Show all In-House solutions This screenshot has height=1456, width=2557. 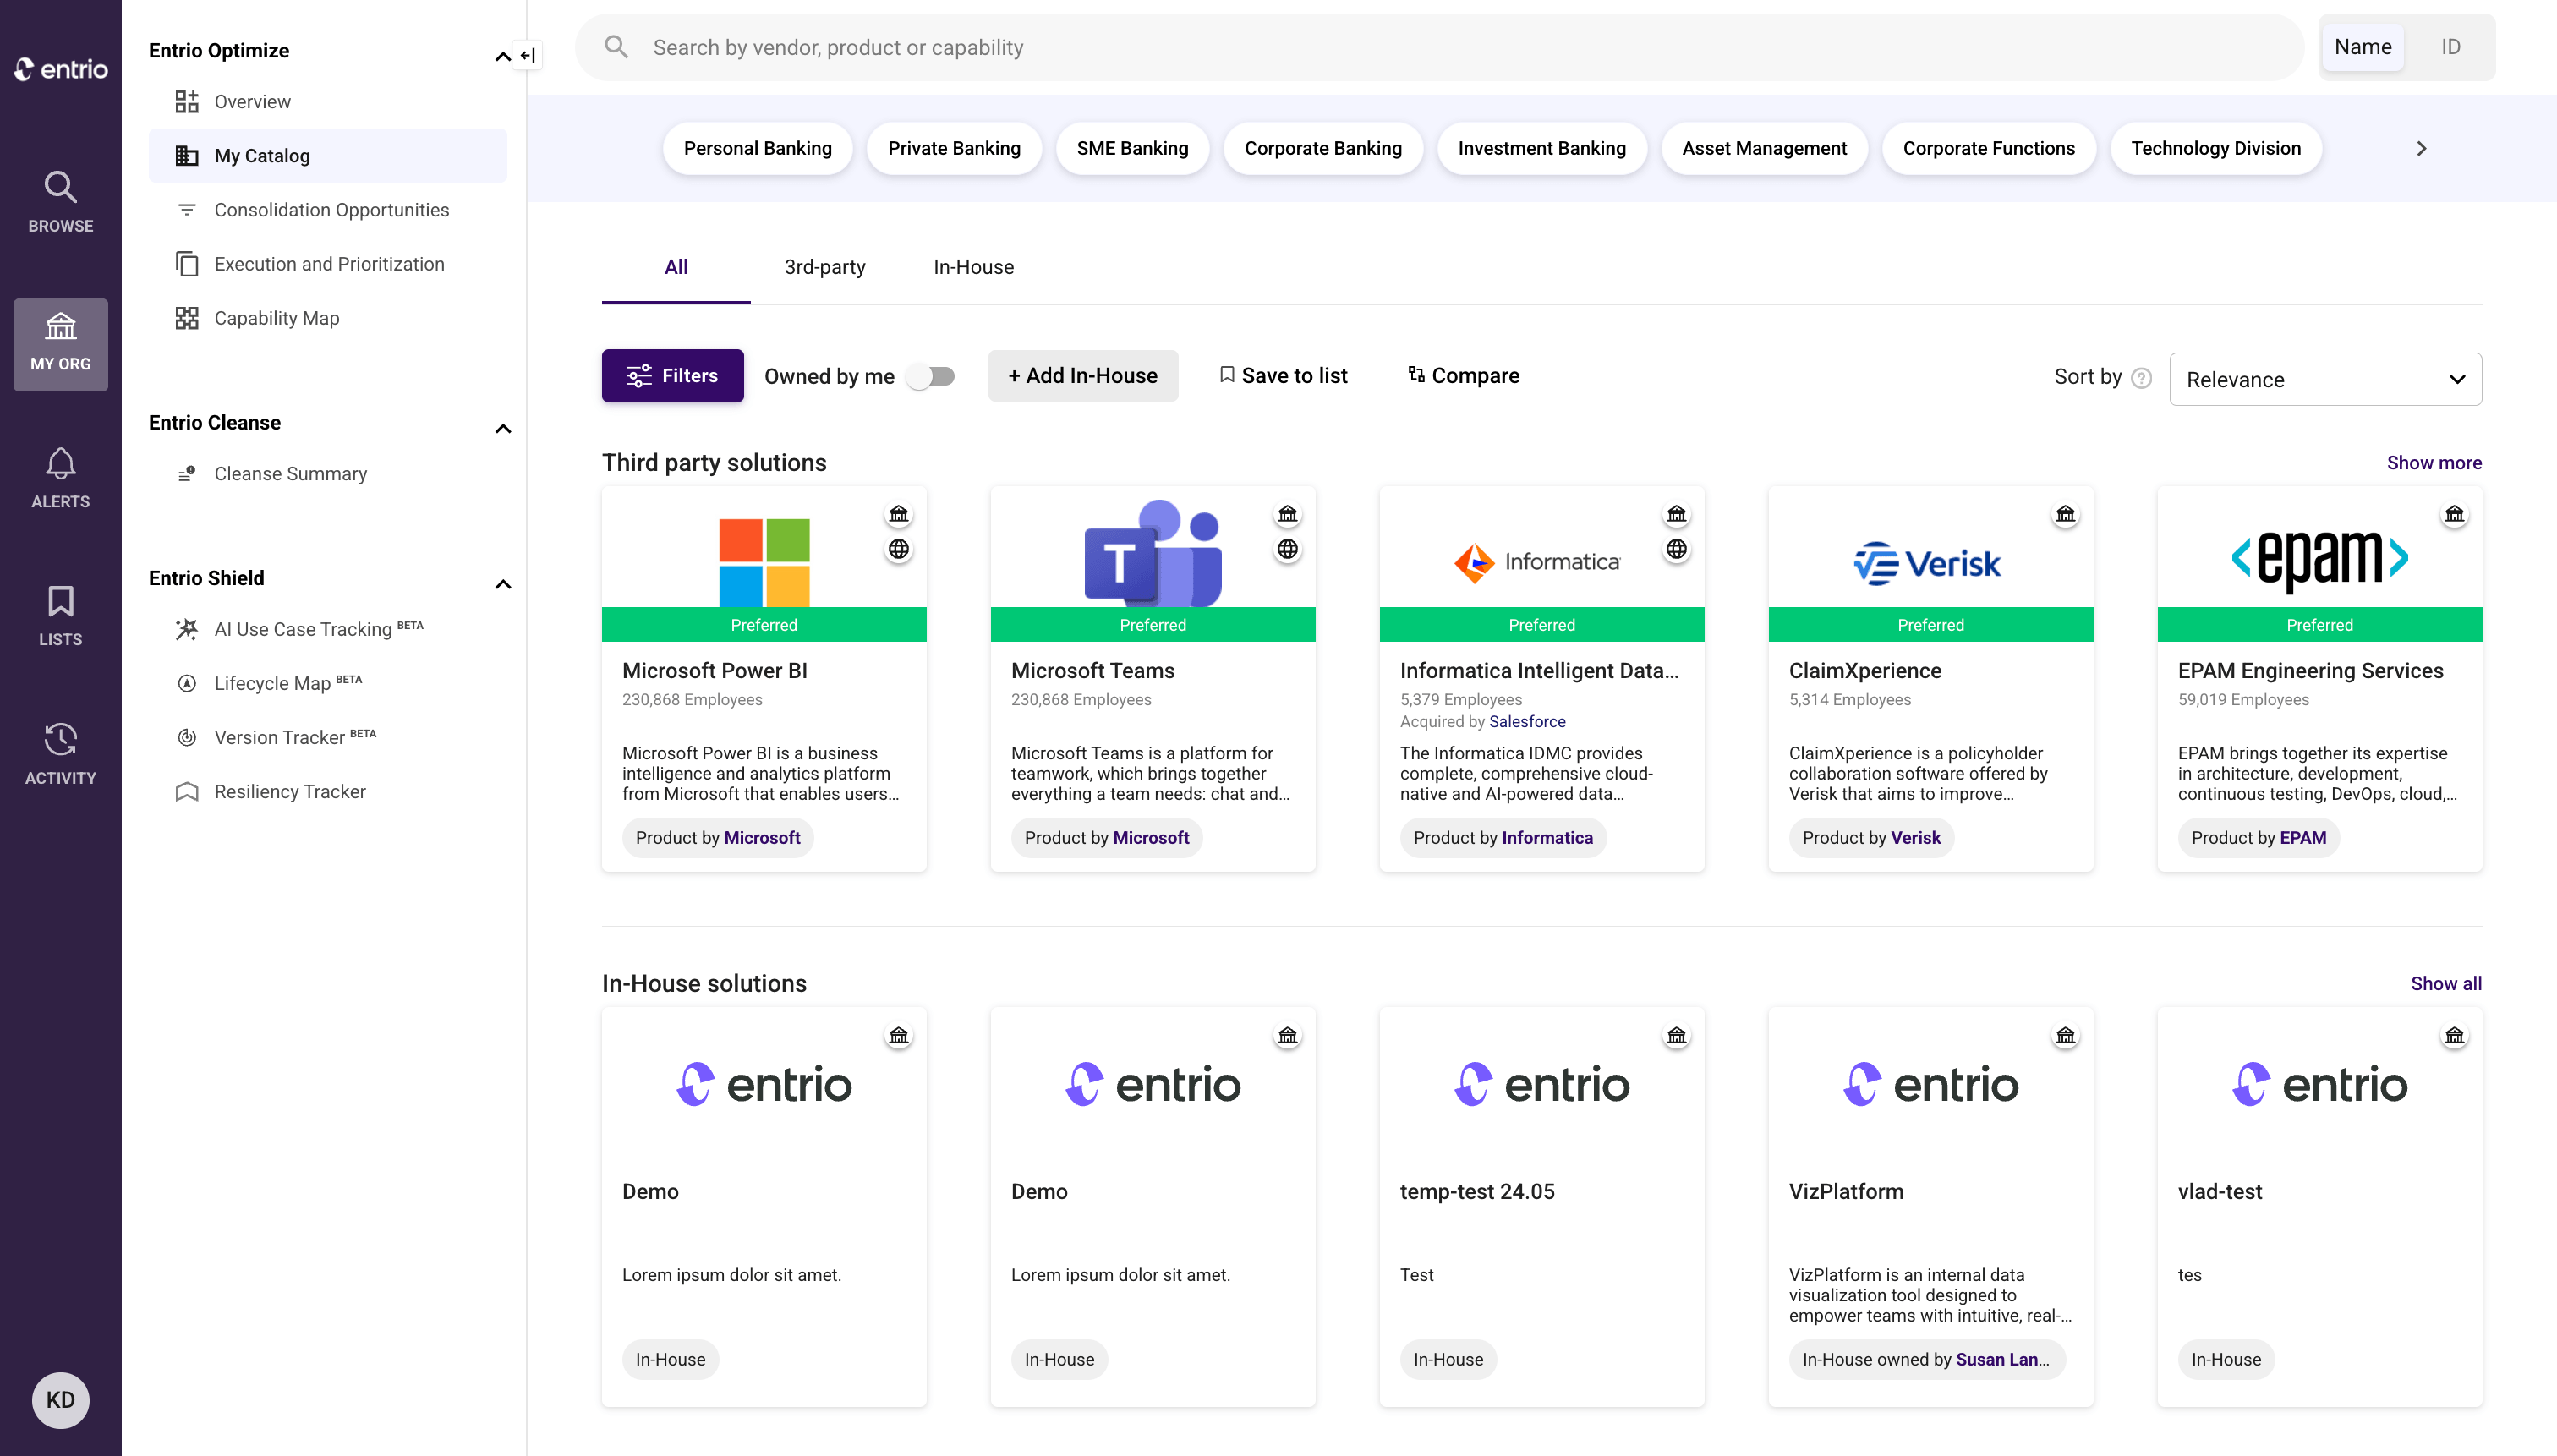2445,984
